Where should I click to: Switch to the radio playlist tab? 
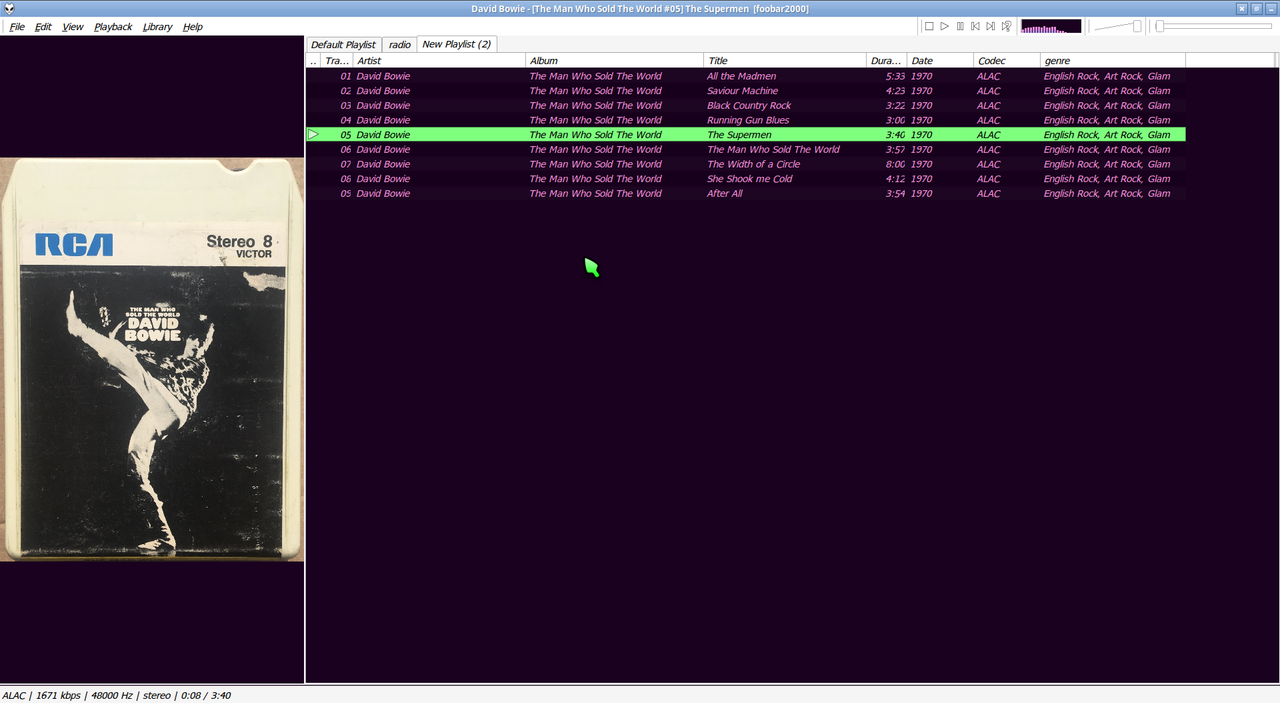pos(400,44)
